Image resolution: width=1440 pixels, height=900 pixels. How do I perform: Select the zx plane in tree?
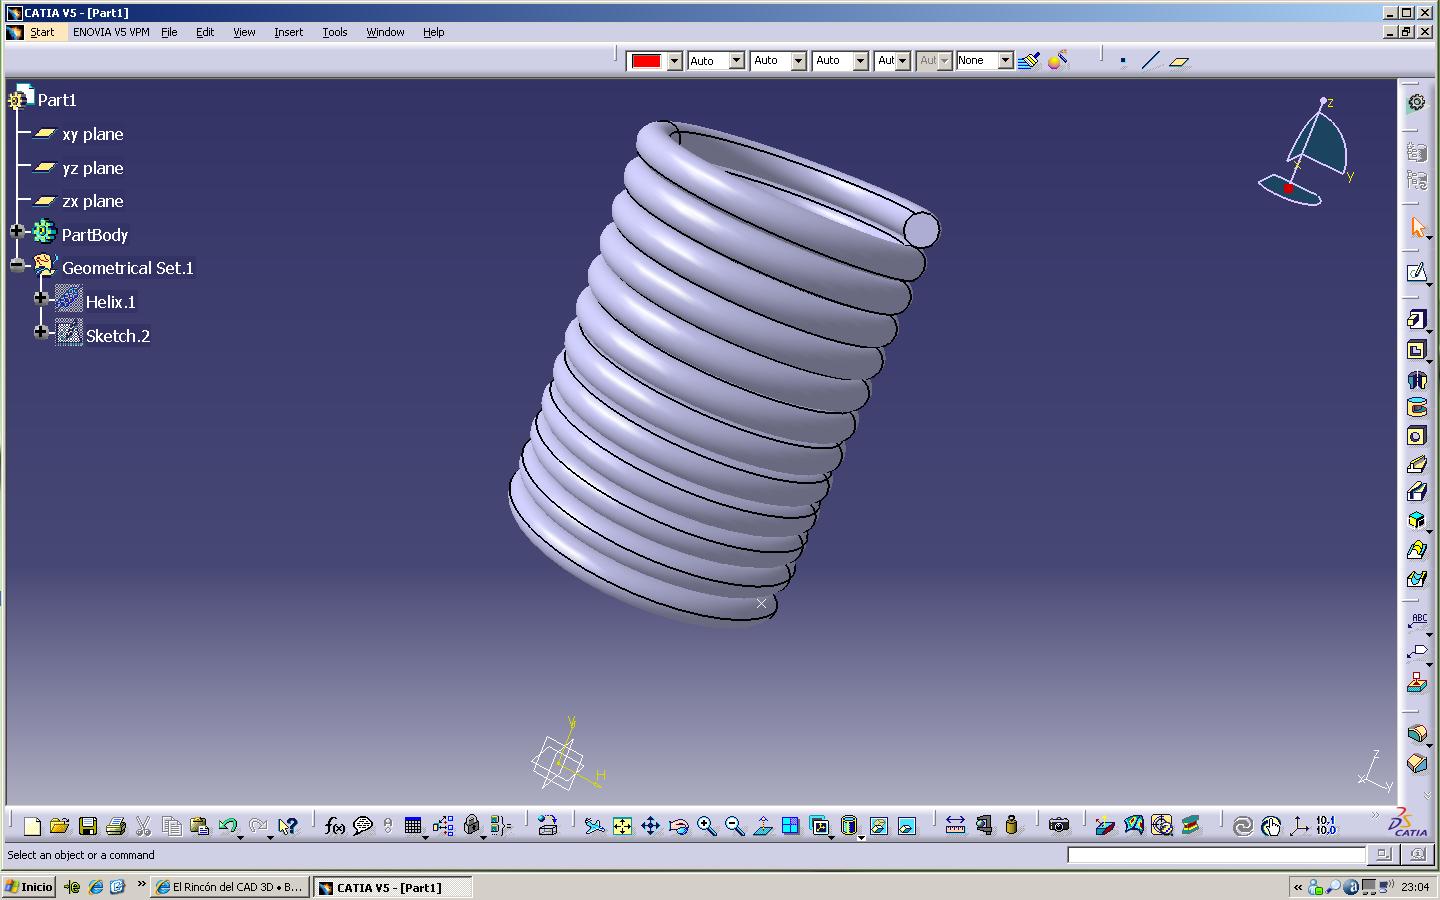(x=92, y=201)
